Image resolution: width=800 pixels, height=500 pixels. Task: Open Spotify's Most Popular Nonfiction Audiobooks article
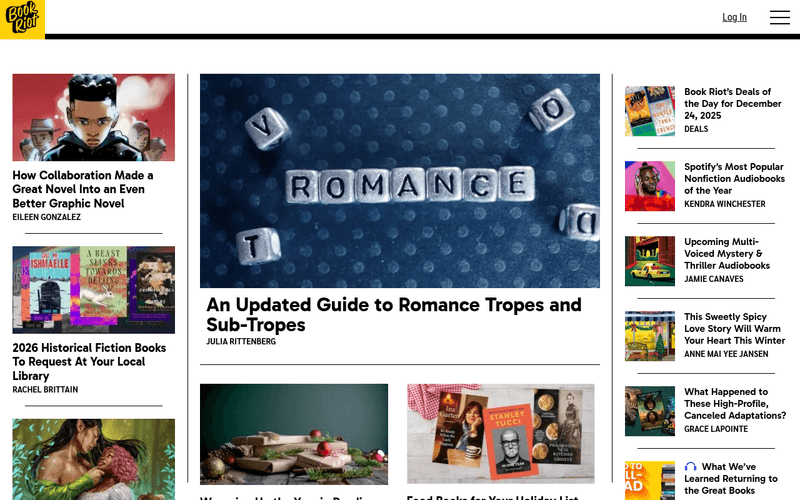pos(734,179)
